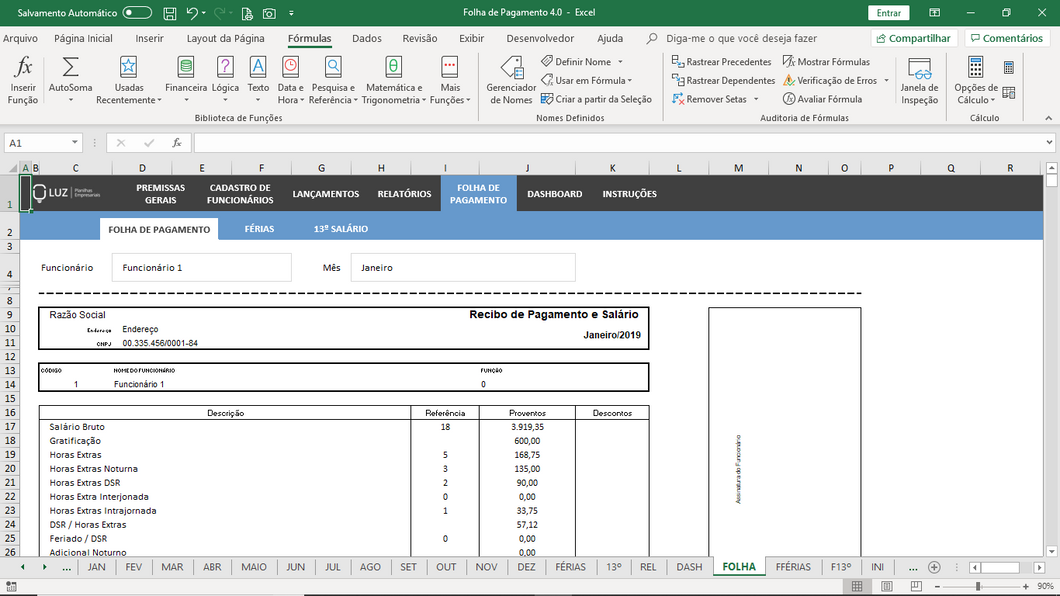The image size is (1060, 596).
Task: Select the FÉRIAS sheet tab
Action: (x=570, y=567)
